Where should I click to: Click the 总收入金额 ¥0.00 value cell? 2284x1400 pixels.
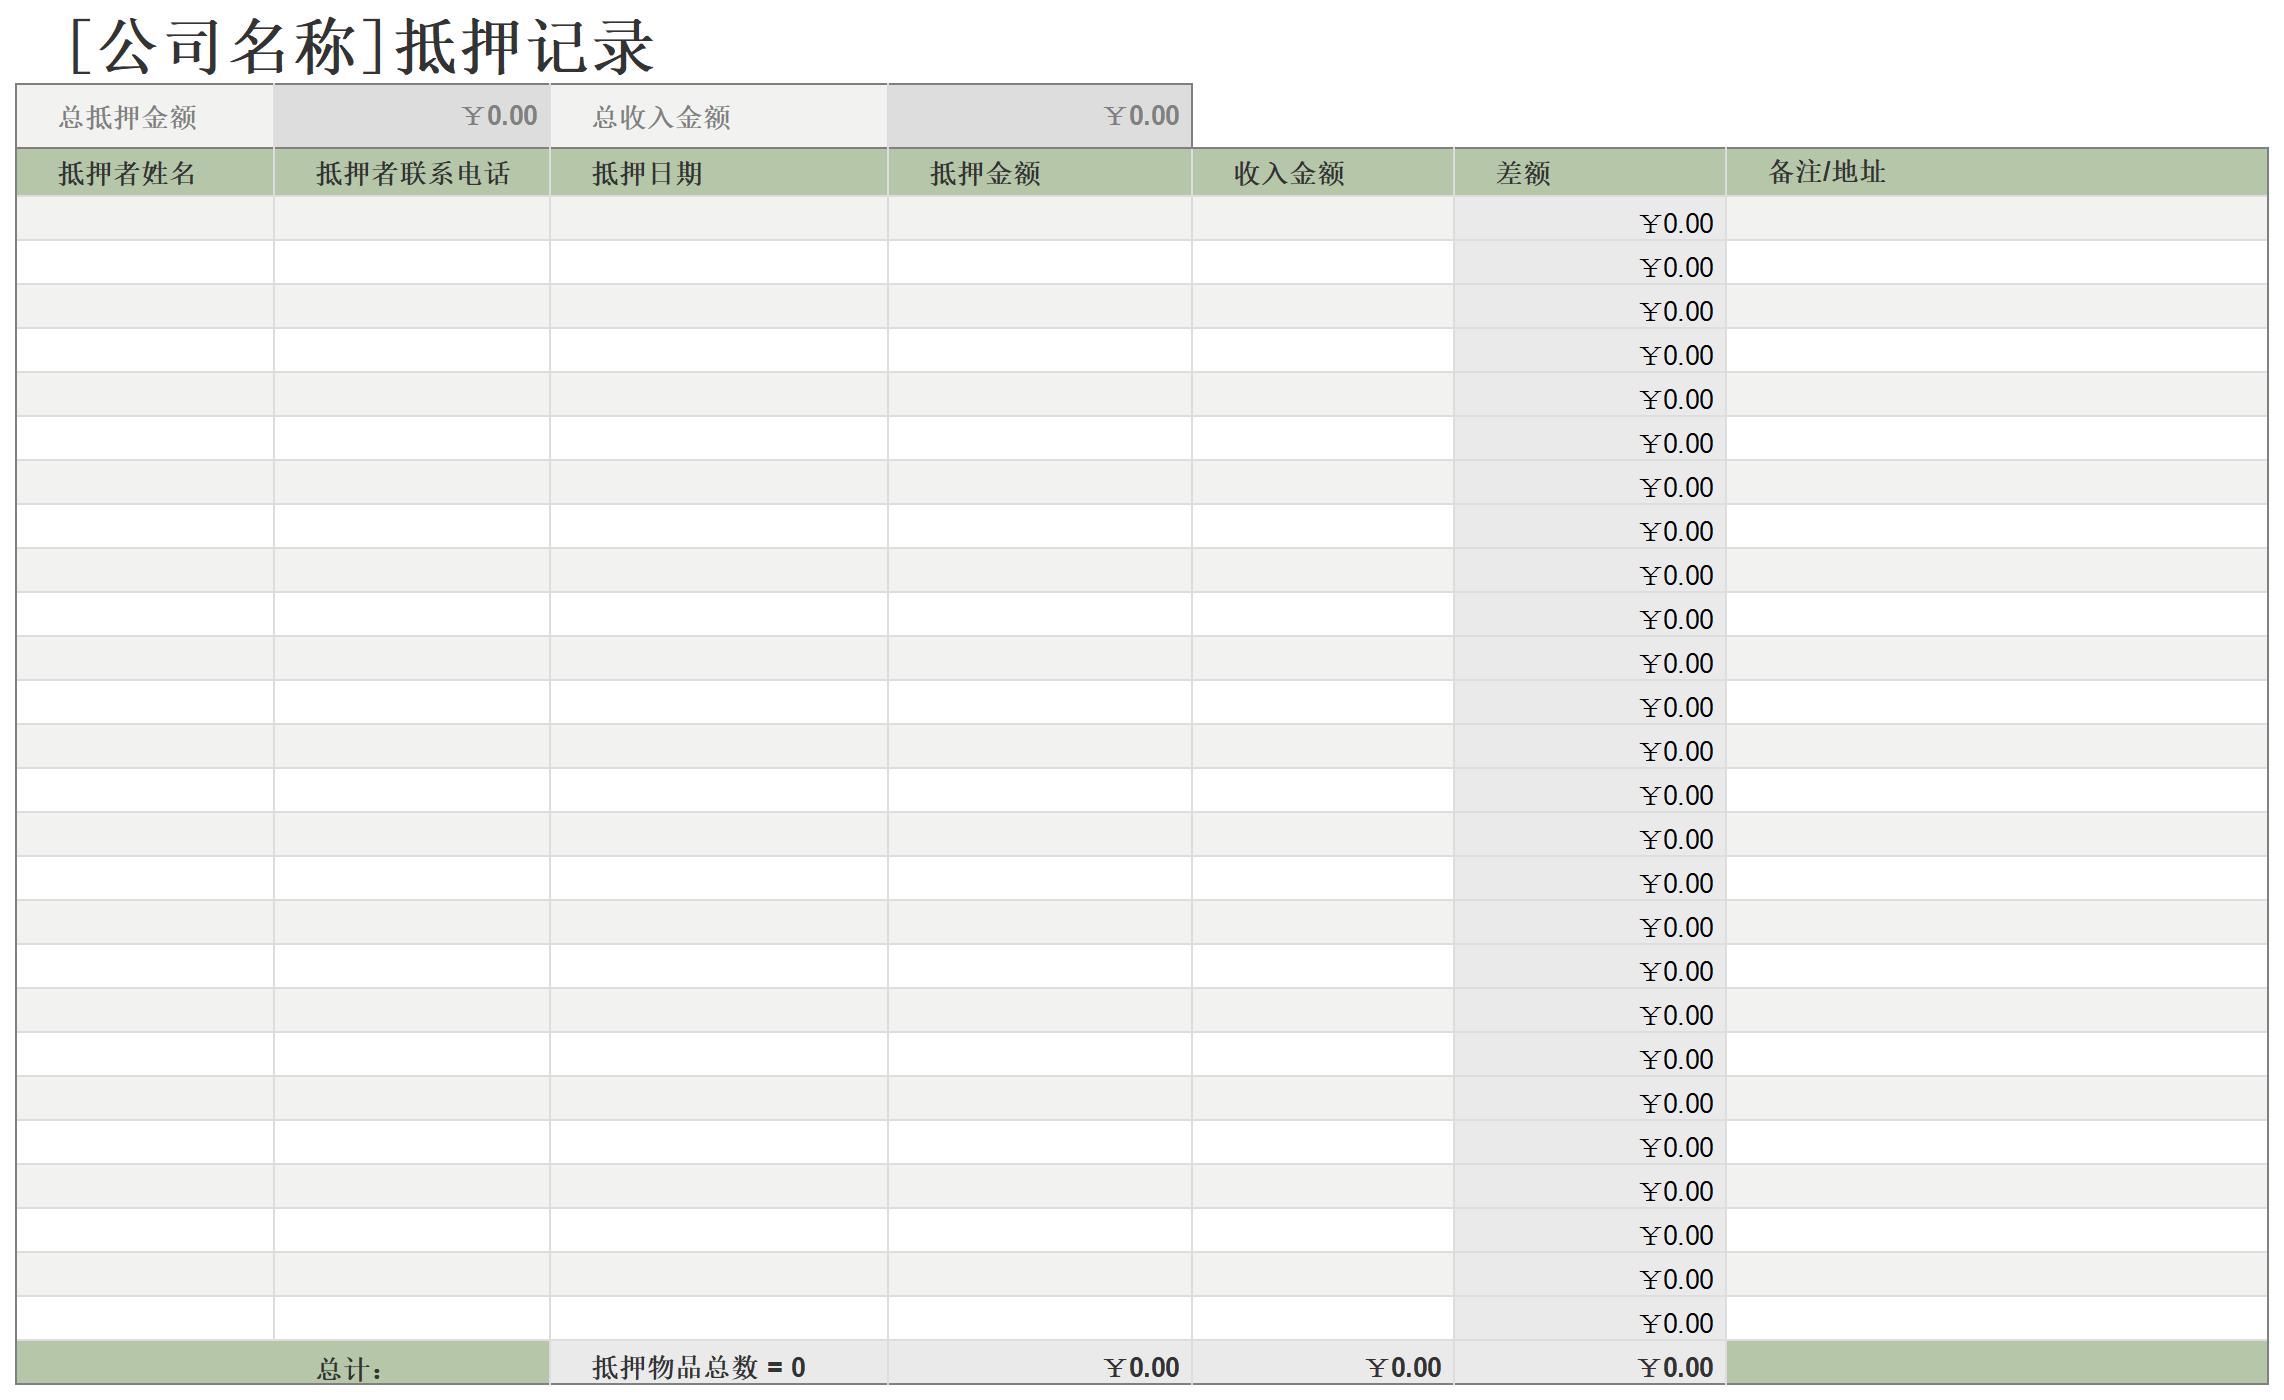tap(1038, 117)
